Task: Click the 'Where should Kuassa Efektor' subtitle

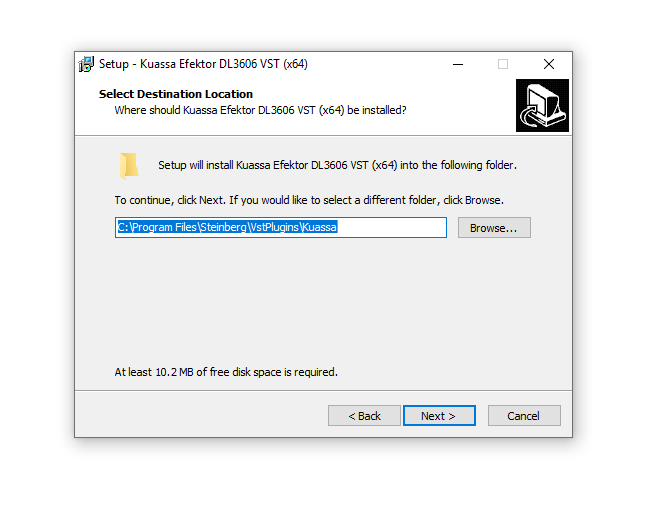Action: 260,110
